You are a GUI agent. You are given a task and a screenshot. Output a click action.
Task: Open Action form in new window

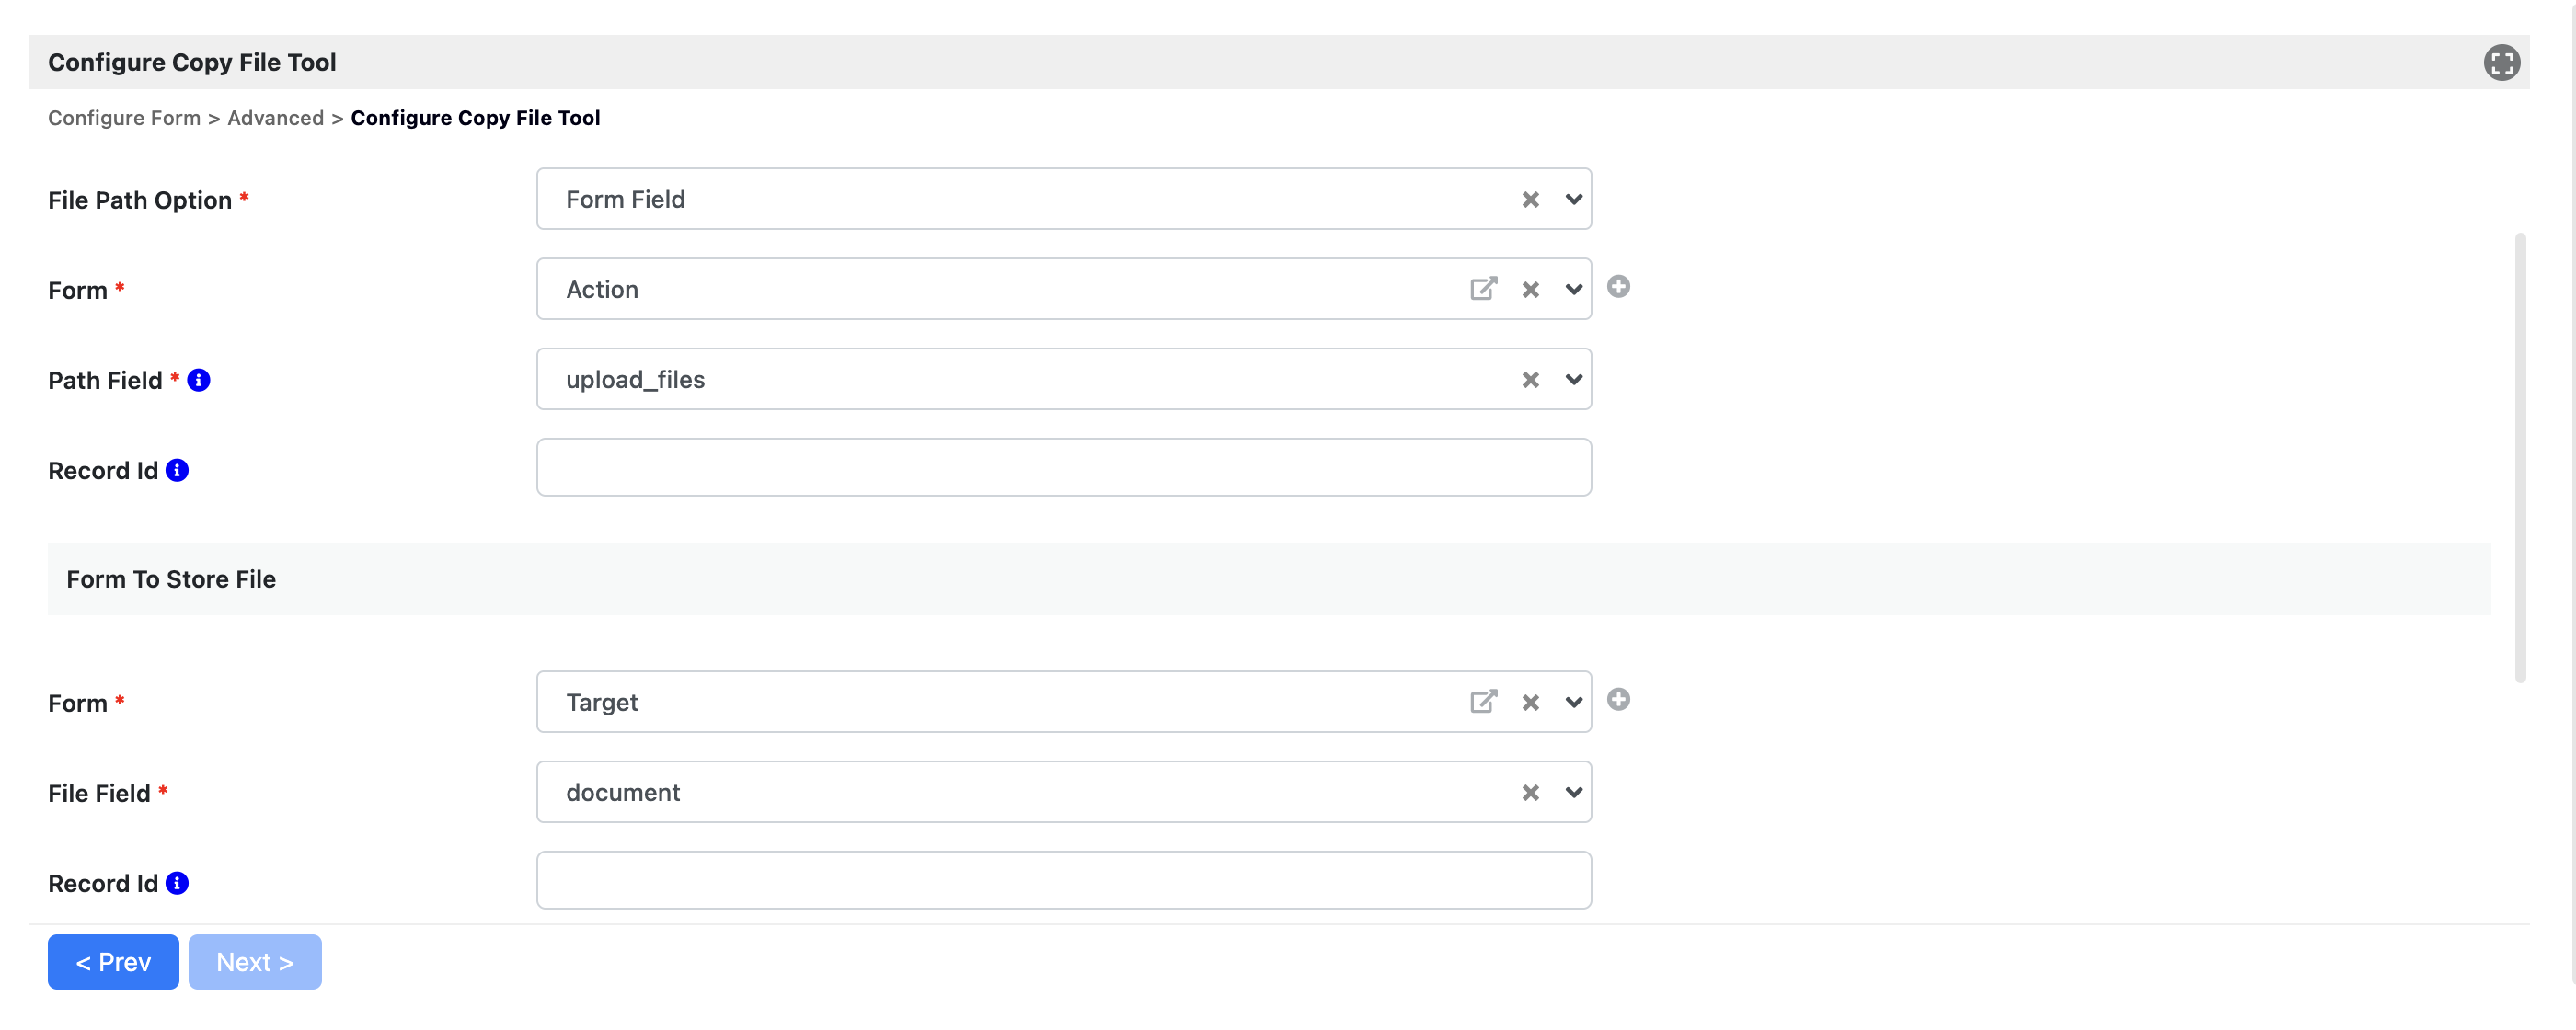point(1483,289)
